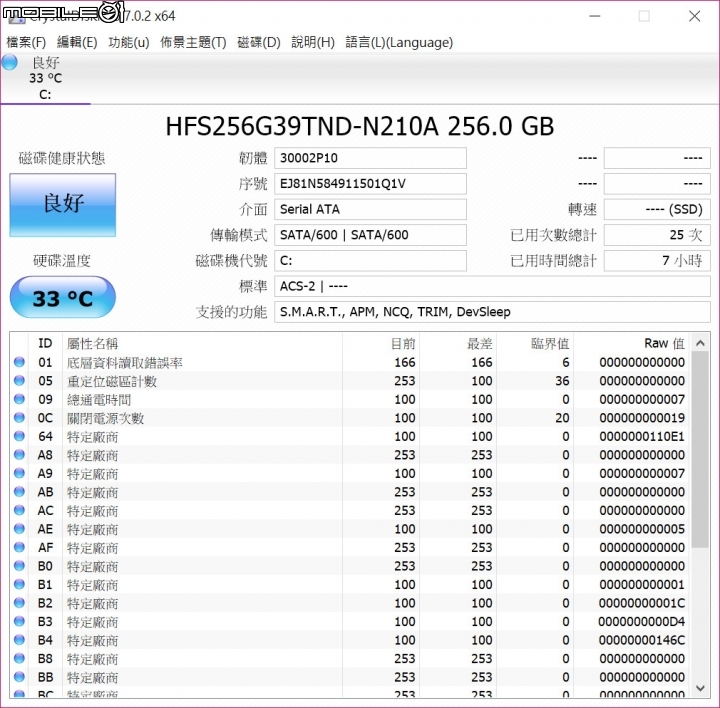Click the blue status dot of row 64

pos(19,436)
